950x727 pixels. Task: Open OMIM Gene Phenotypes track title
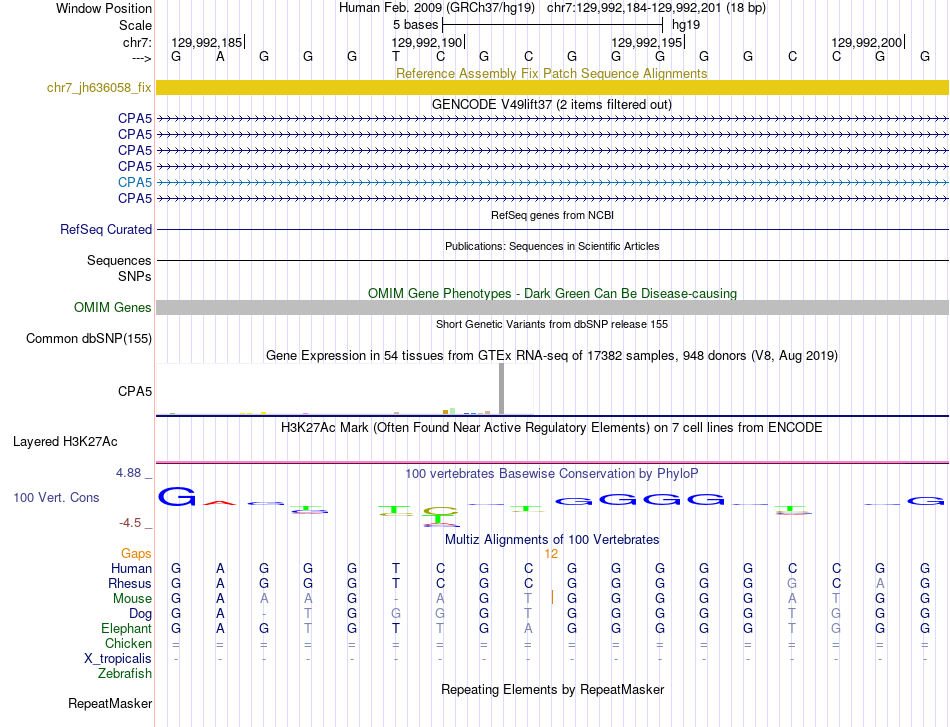(552, 293)
